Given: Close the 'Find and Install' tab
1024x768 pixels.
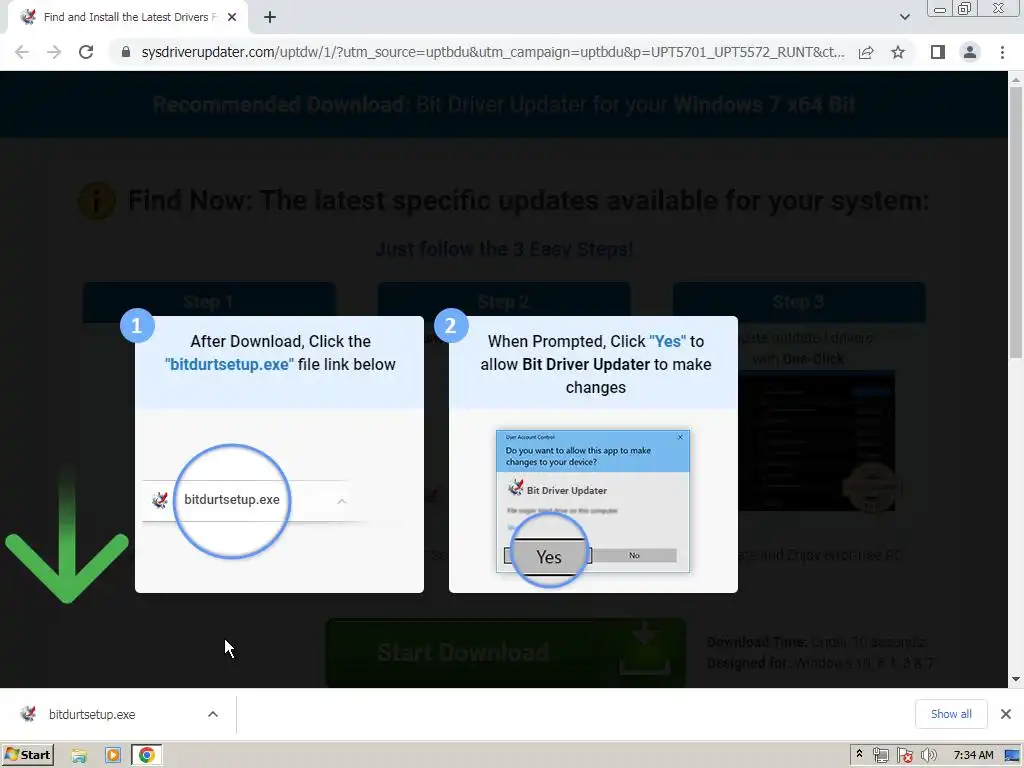Looking at the screenshot, I should [232, 18].
